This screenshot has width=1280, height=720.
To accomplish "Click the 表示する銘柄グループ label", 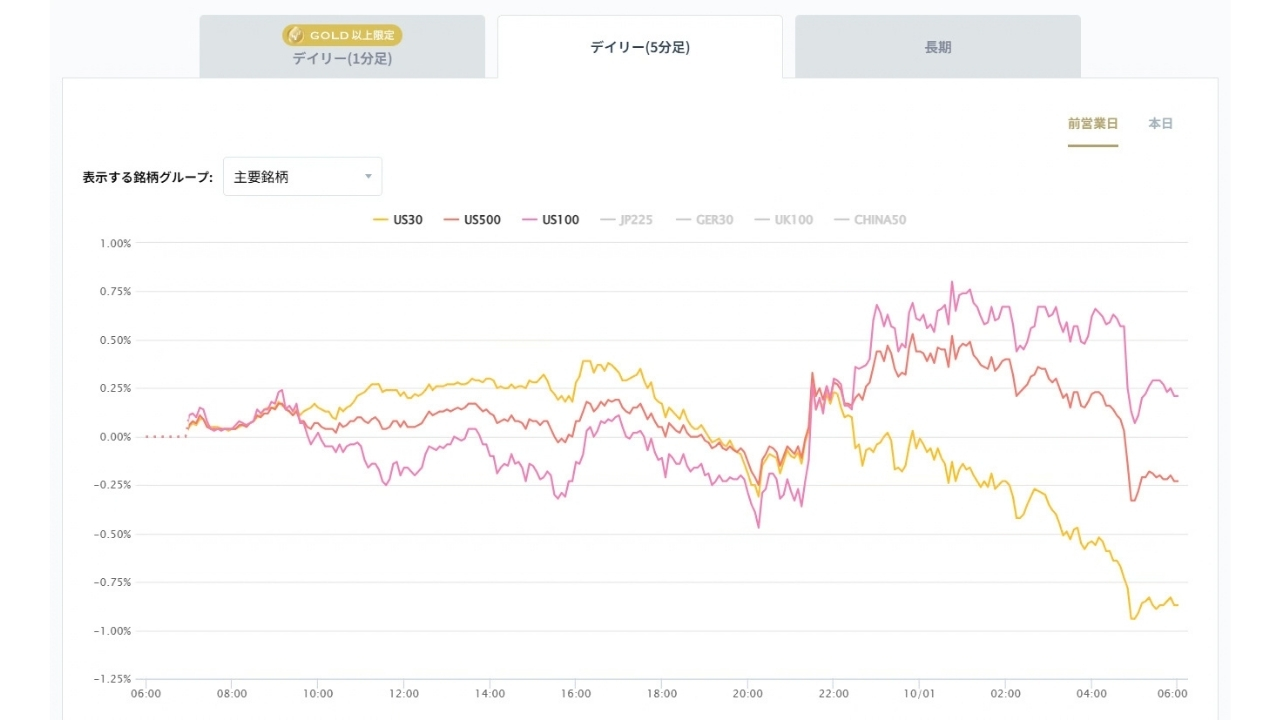I will tap(147, 177).
